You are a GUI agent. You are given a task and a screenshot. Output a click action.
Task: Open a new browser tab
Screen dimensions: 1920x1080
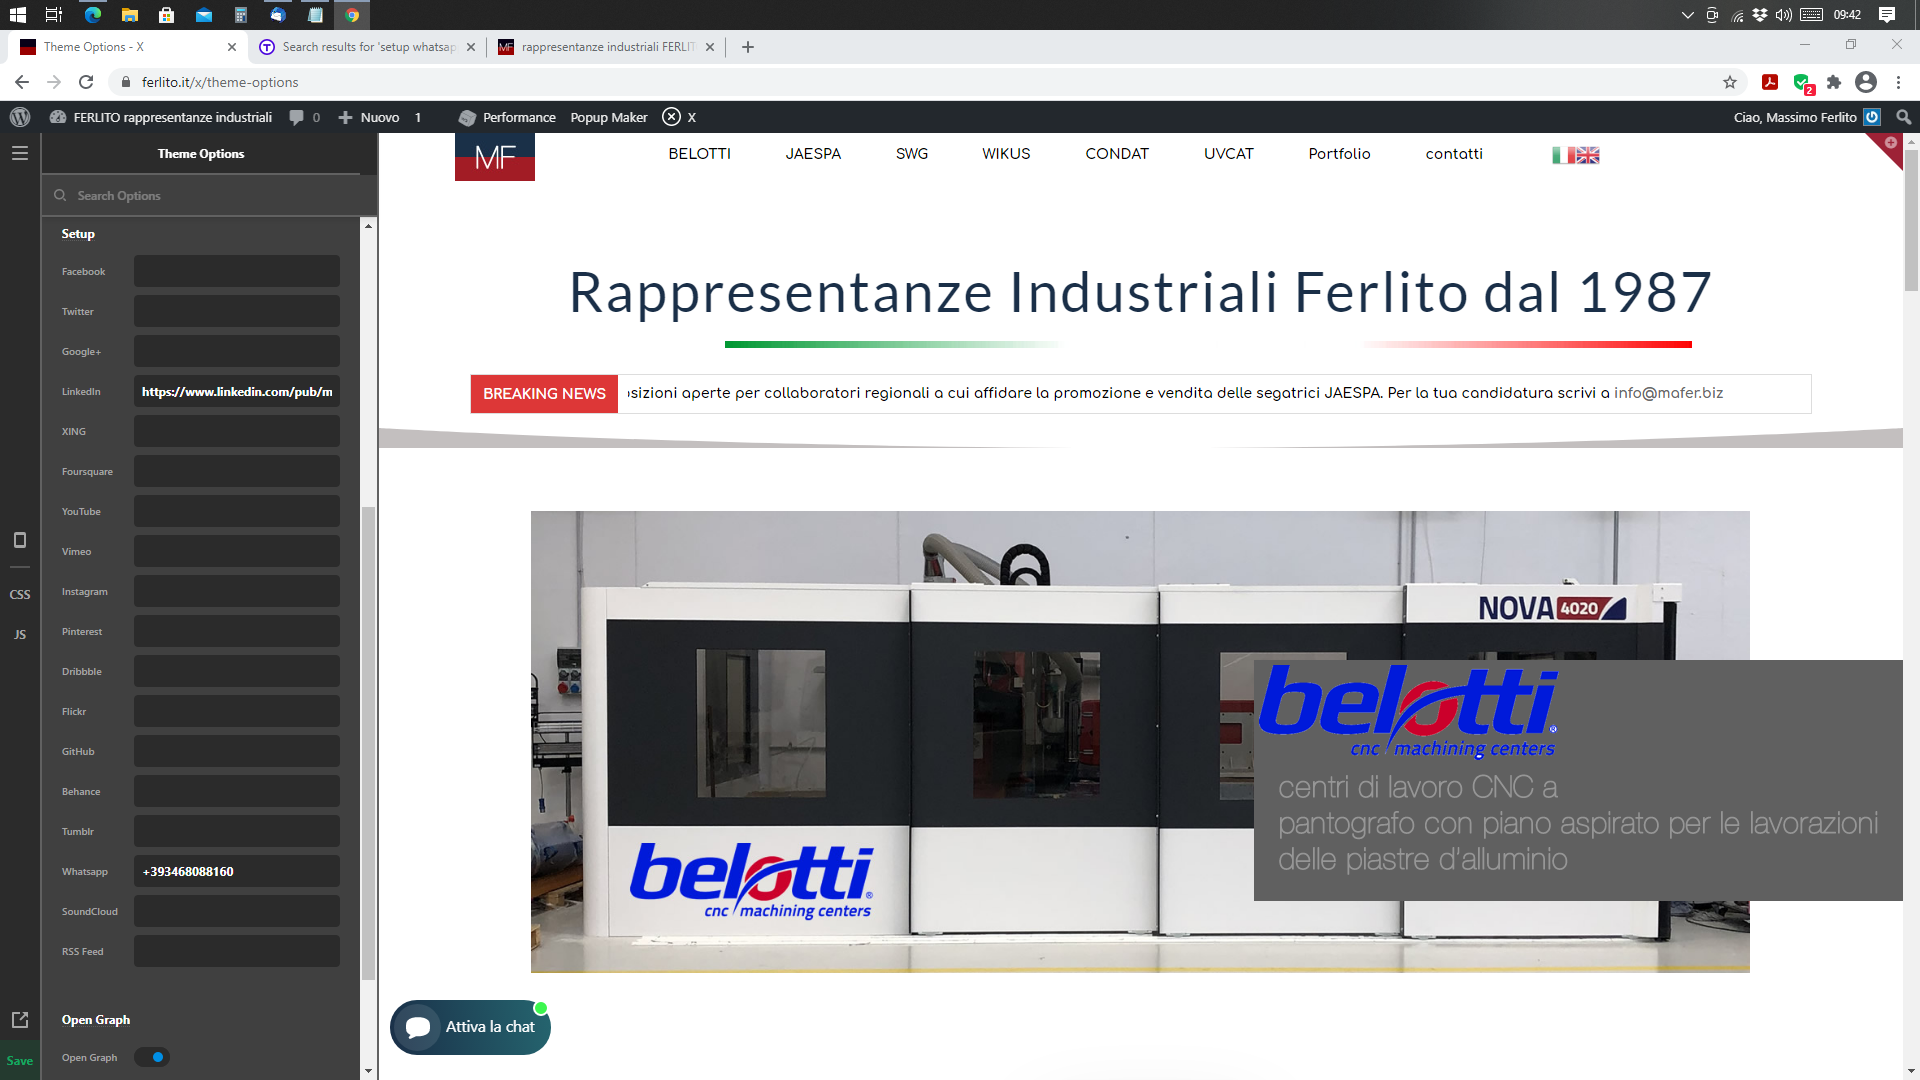(748, 47)
